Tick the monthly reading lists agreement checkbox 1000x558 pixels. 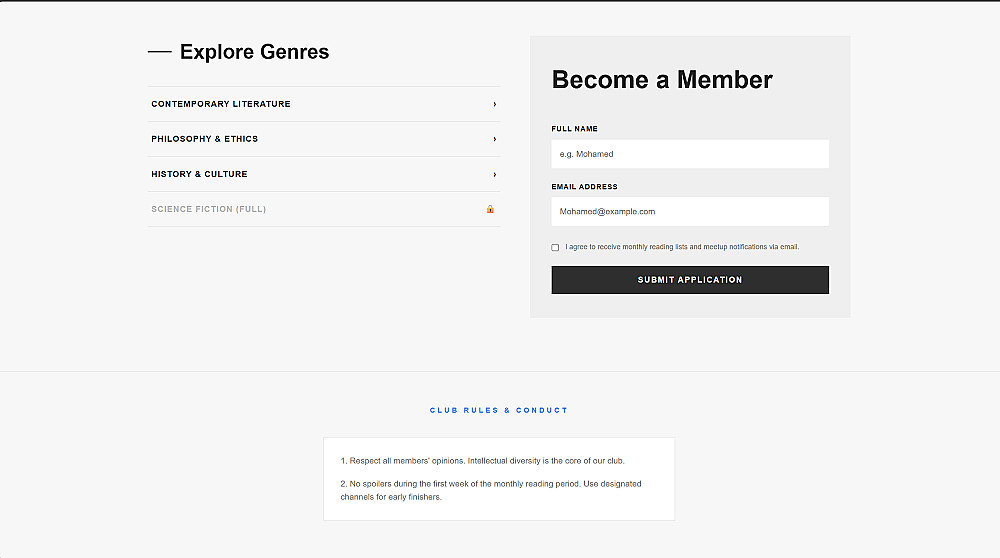[x=555, y=247]
